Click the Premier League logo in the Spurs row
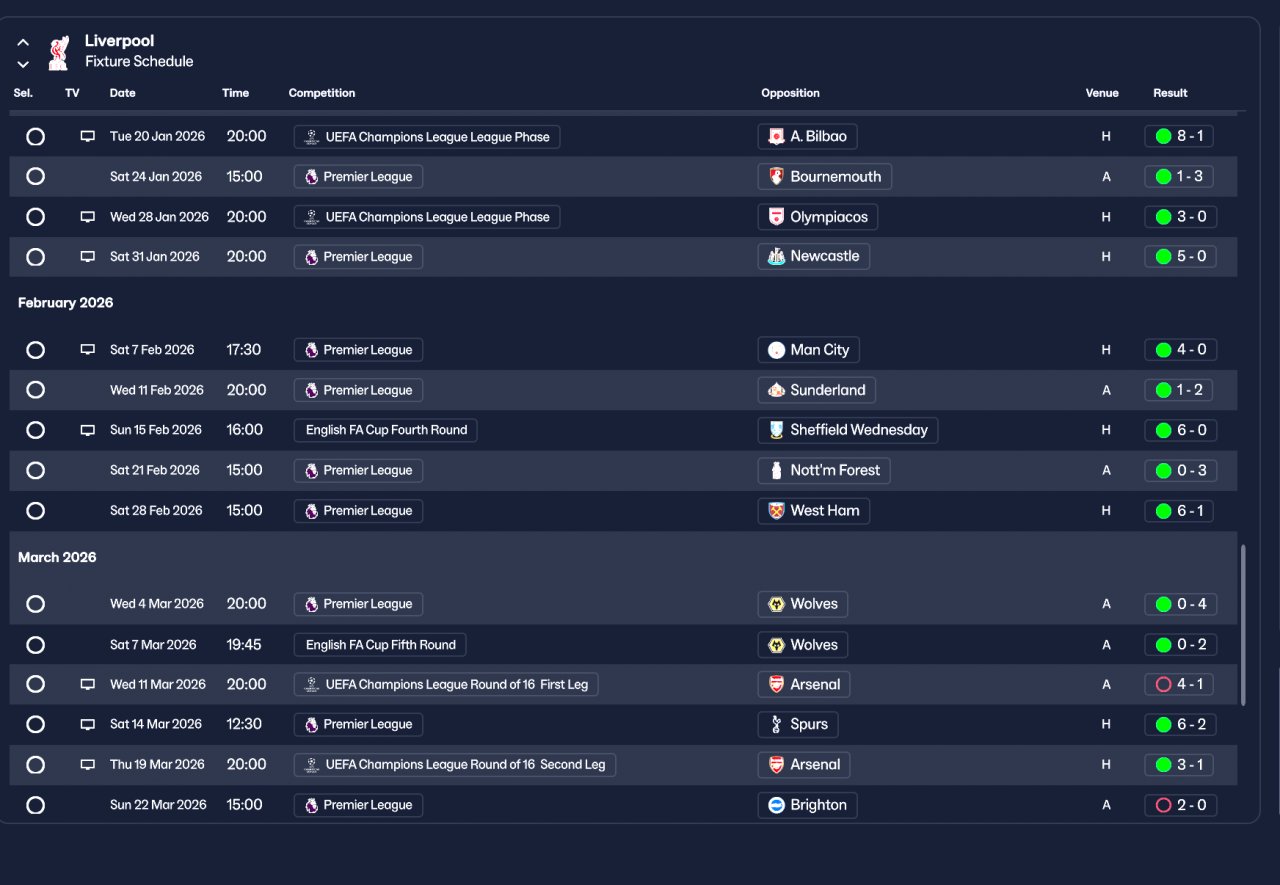 pos(311,725)
